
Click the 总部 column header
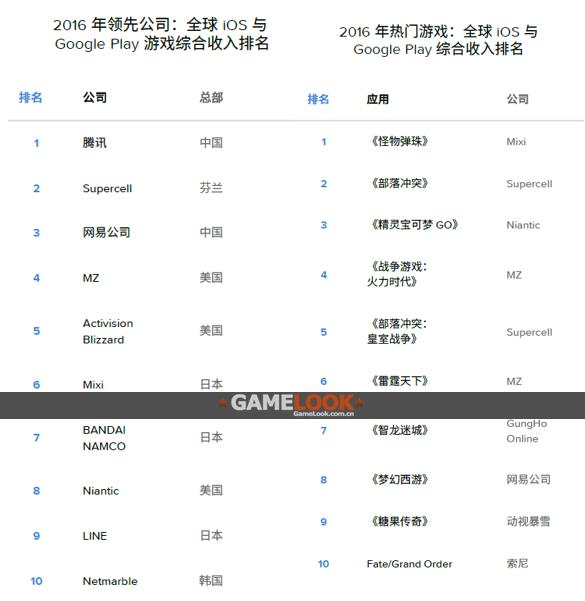click(x=211, y=97)
